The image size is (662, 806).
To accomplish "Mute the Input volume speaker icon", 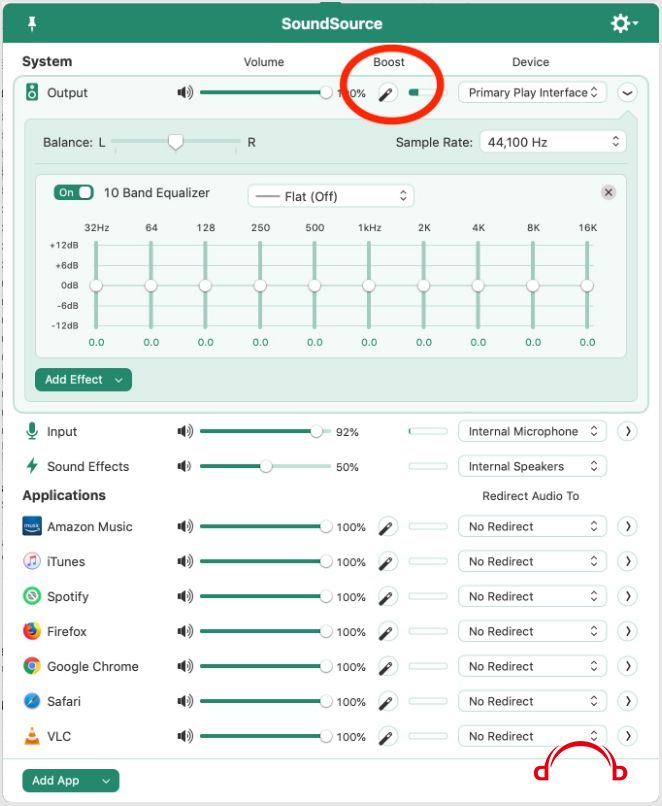I will [185, 431].
